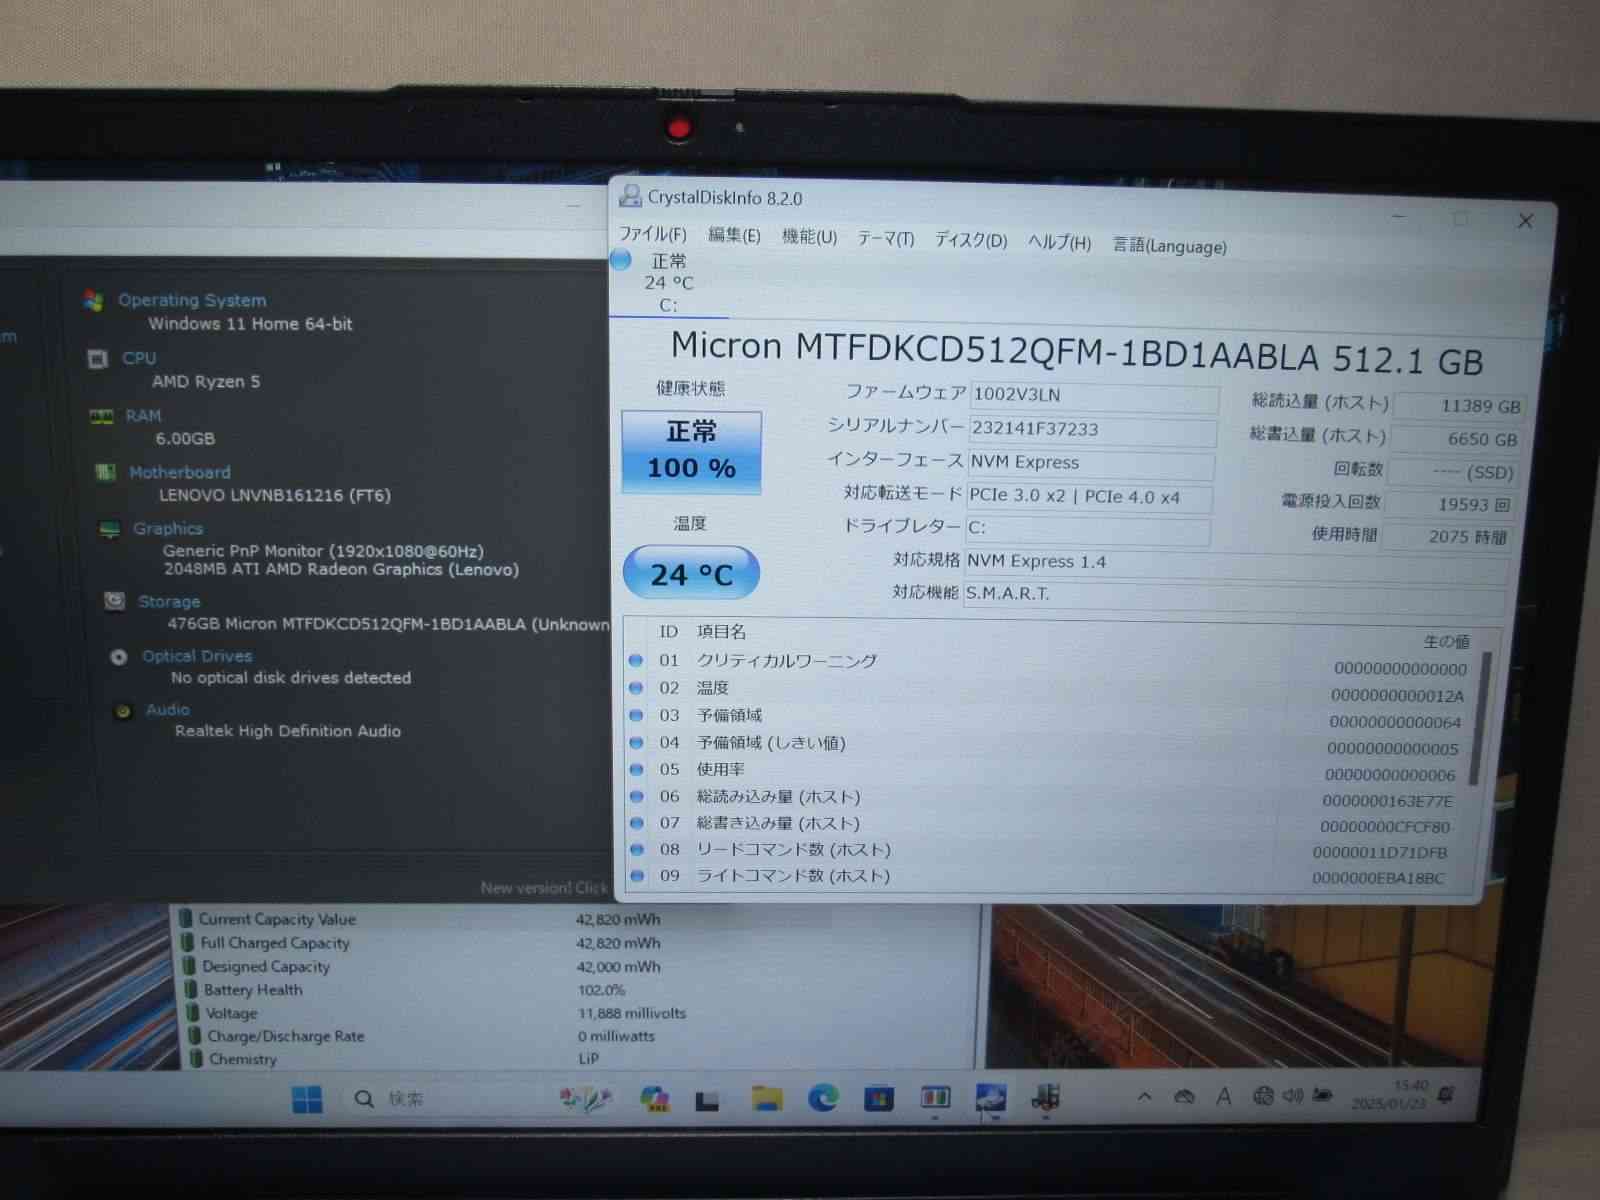Click the blue status dot for row 05 使用率
Viewport: 1600px width, 1200px height.
pyautogui.click(x=636, y=769)
